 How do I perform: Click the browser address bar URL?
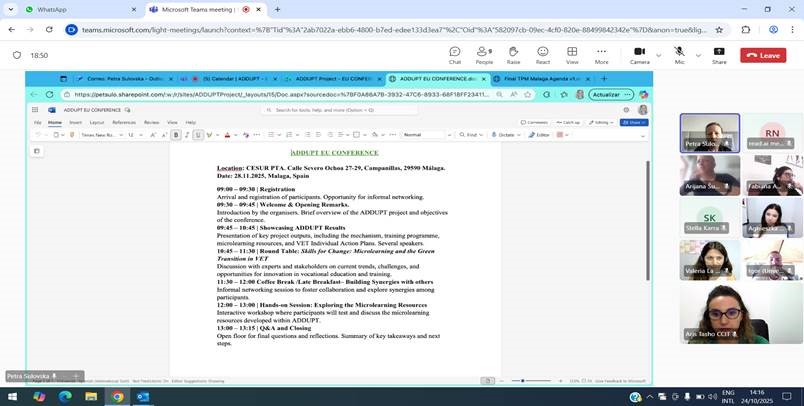[x=380, y=29]
